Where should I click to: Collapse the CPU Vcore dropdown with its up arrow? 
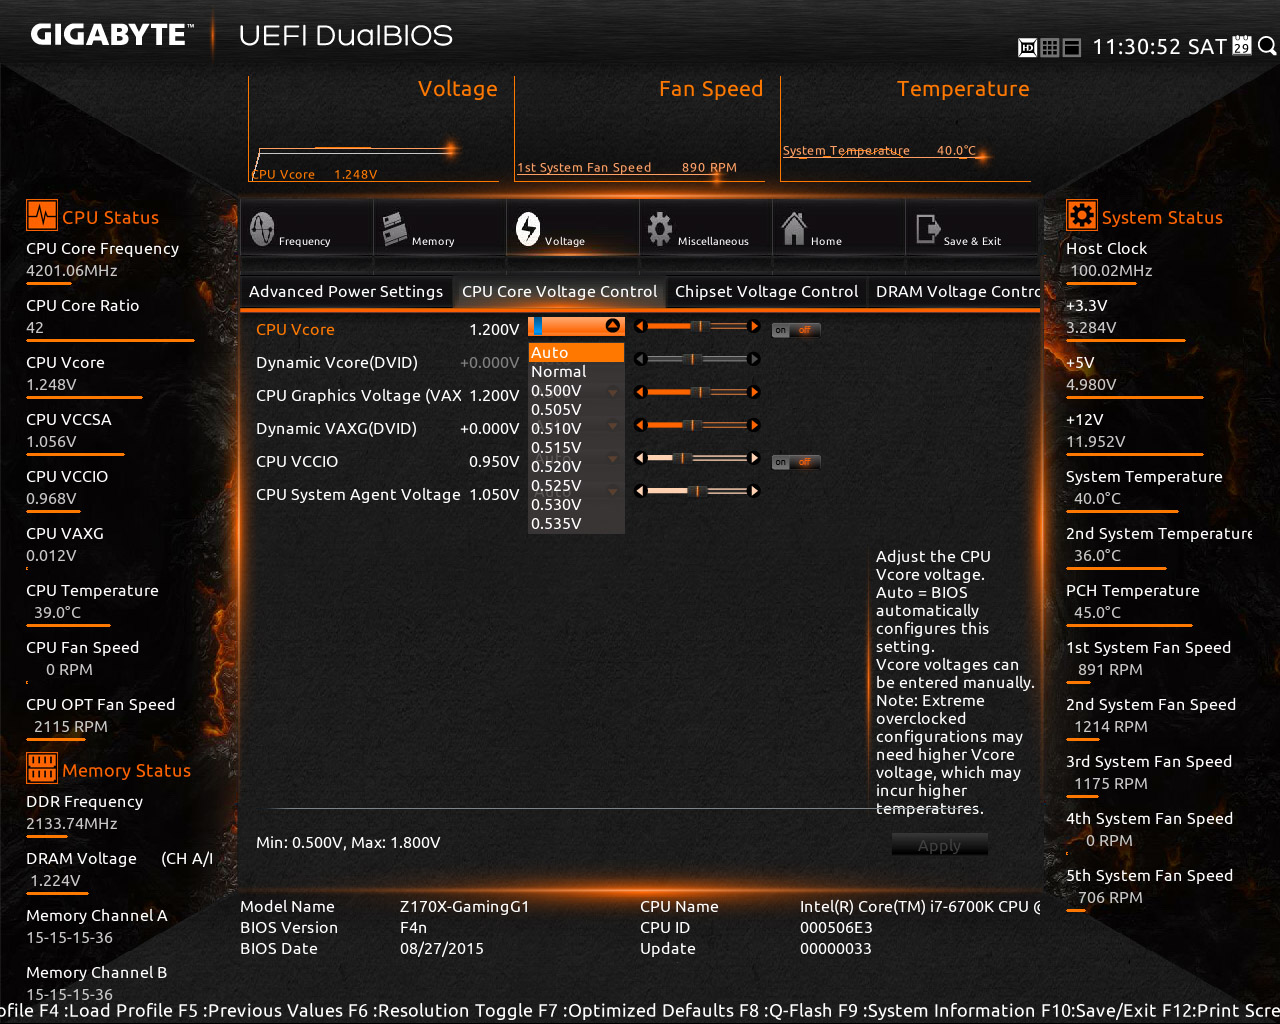pos(613,326)
